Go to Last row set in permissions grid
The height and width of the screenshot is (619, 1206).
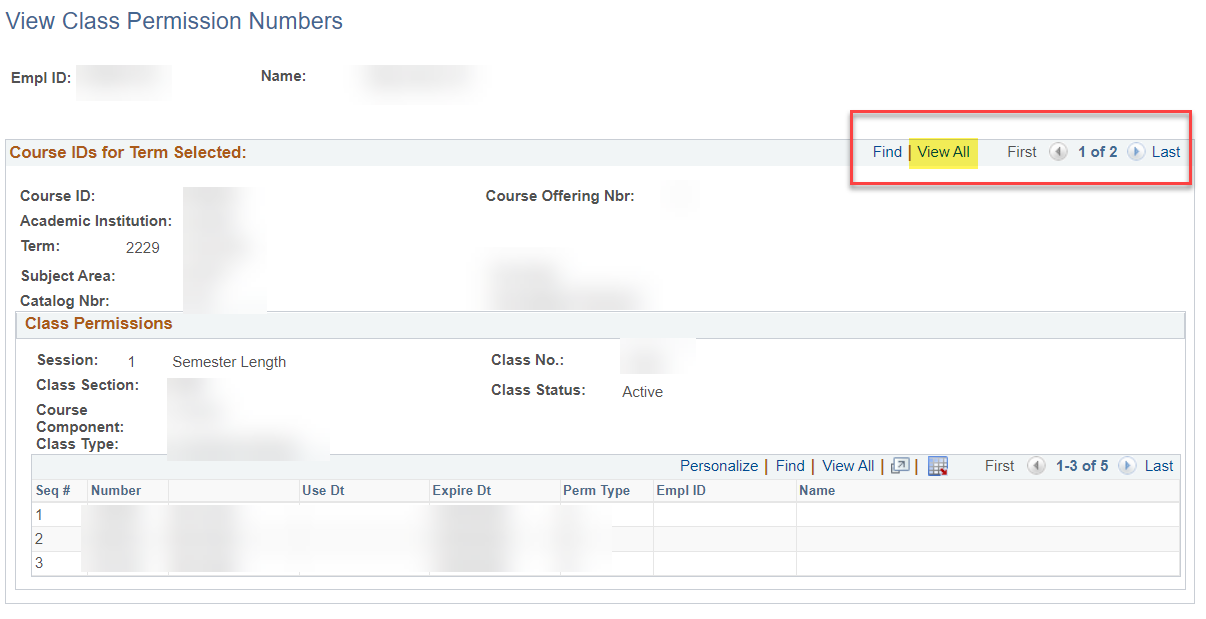(1159, 466)
